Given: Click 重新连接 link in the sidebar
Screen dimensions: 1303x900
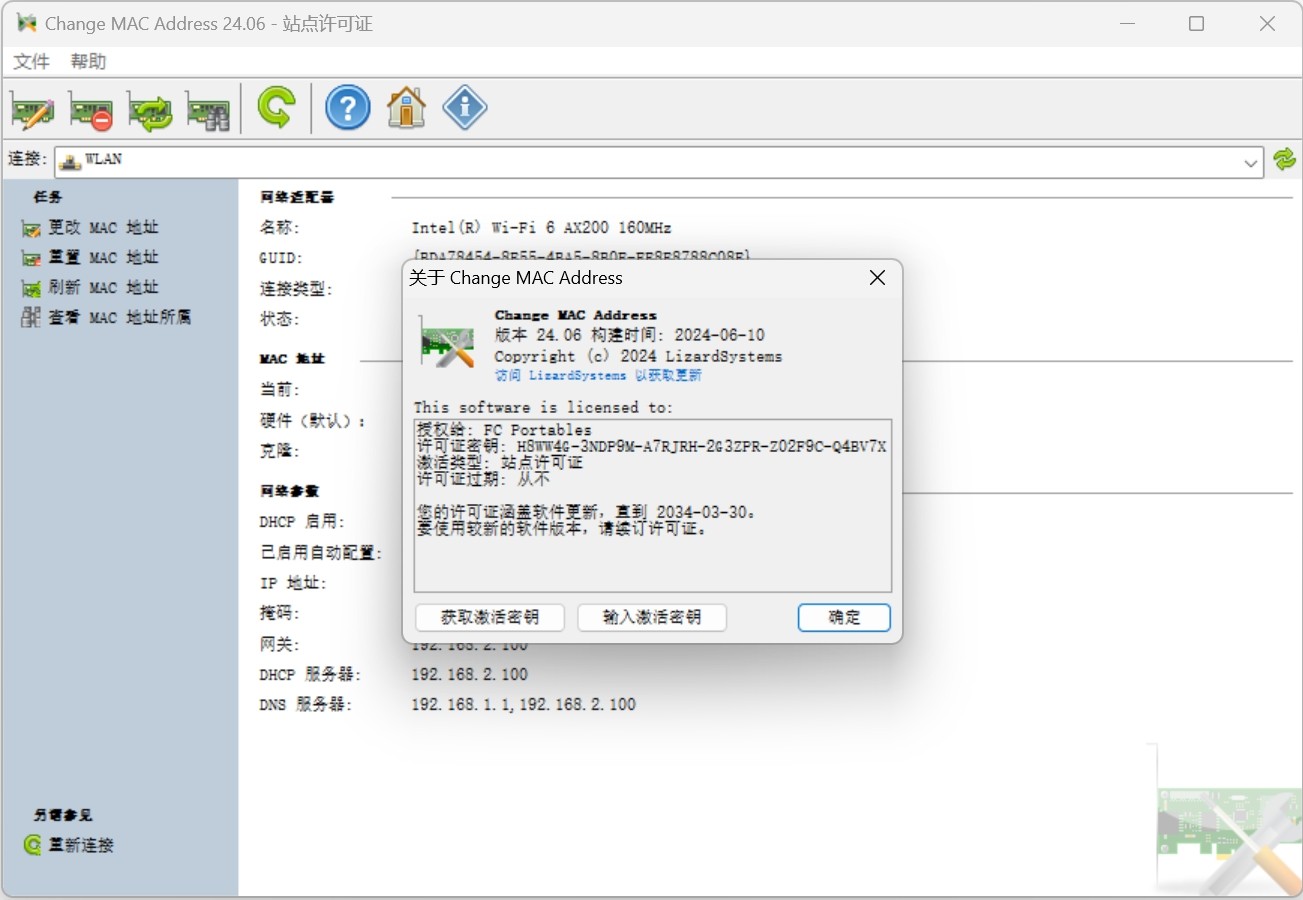Looking at the screenshot, I should click(x=69, y=845).
